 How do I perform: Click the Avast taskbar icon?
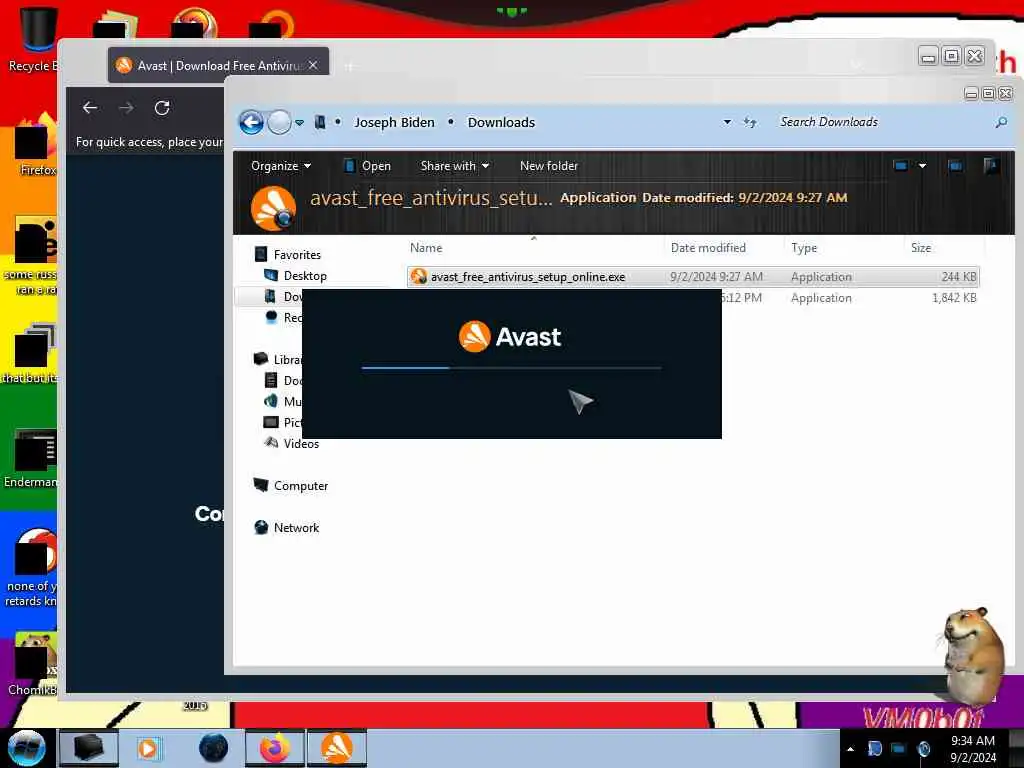pyautogui.click(x=336, y=748)
